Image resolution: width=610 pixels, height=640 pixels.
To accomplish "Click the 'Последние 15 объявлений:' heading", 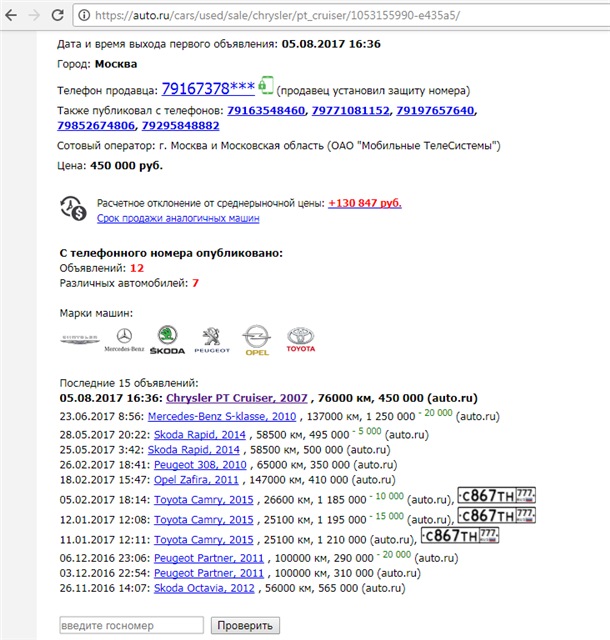I will tap(129, 383).
